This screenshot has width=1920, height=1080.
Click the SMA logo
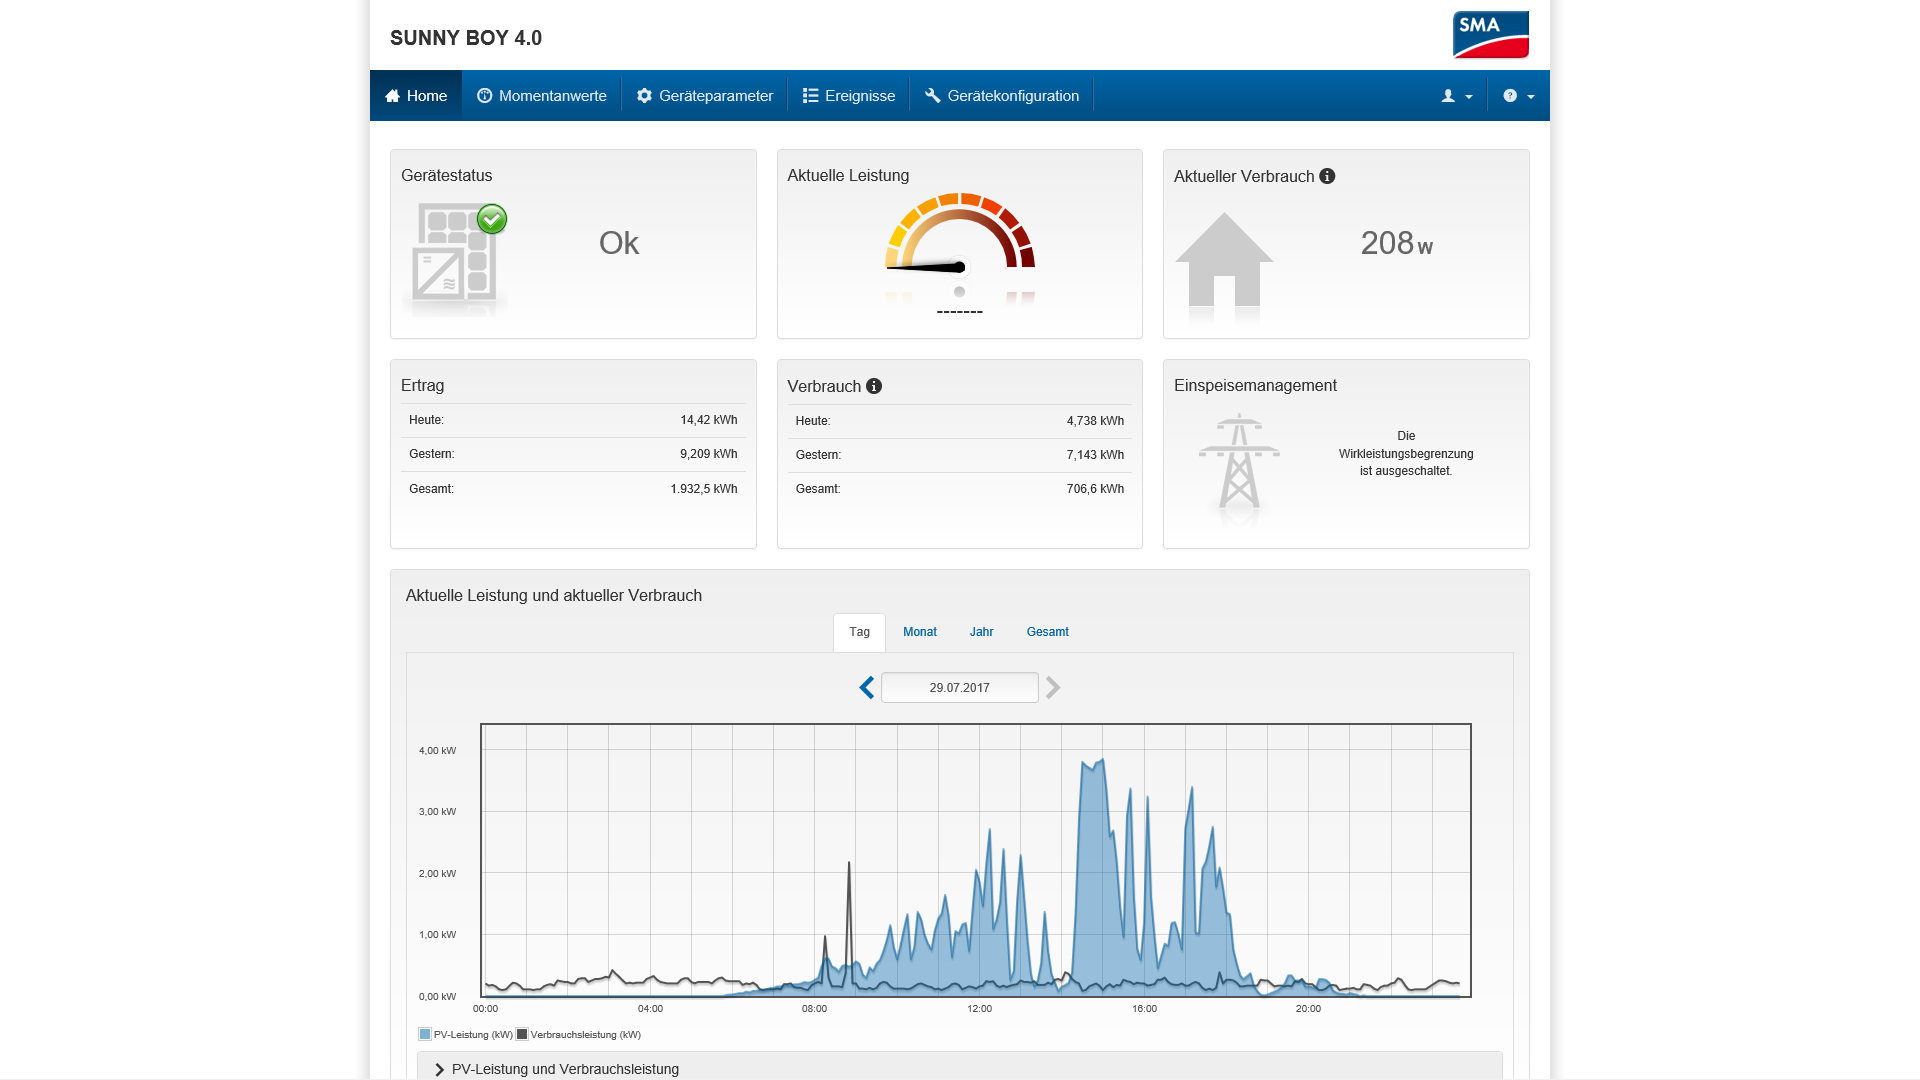click(1490, 35)
